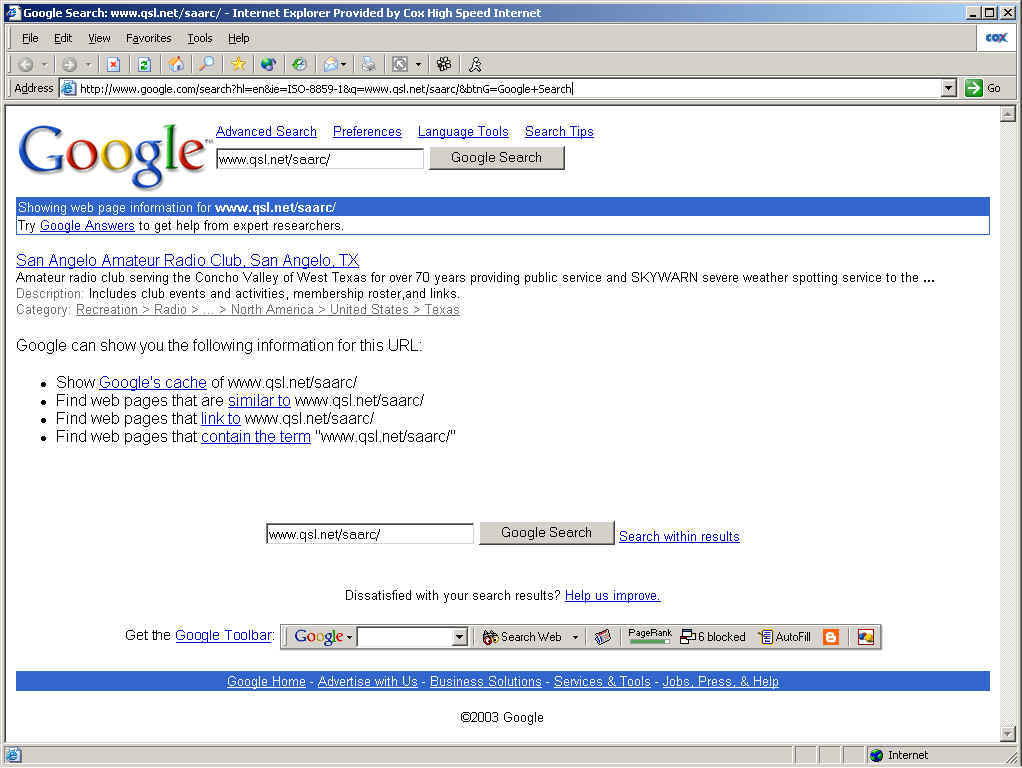Click the flower-shaped toolbar icon
The image size is (1022, 768).
click(444, 65)
